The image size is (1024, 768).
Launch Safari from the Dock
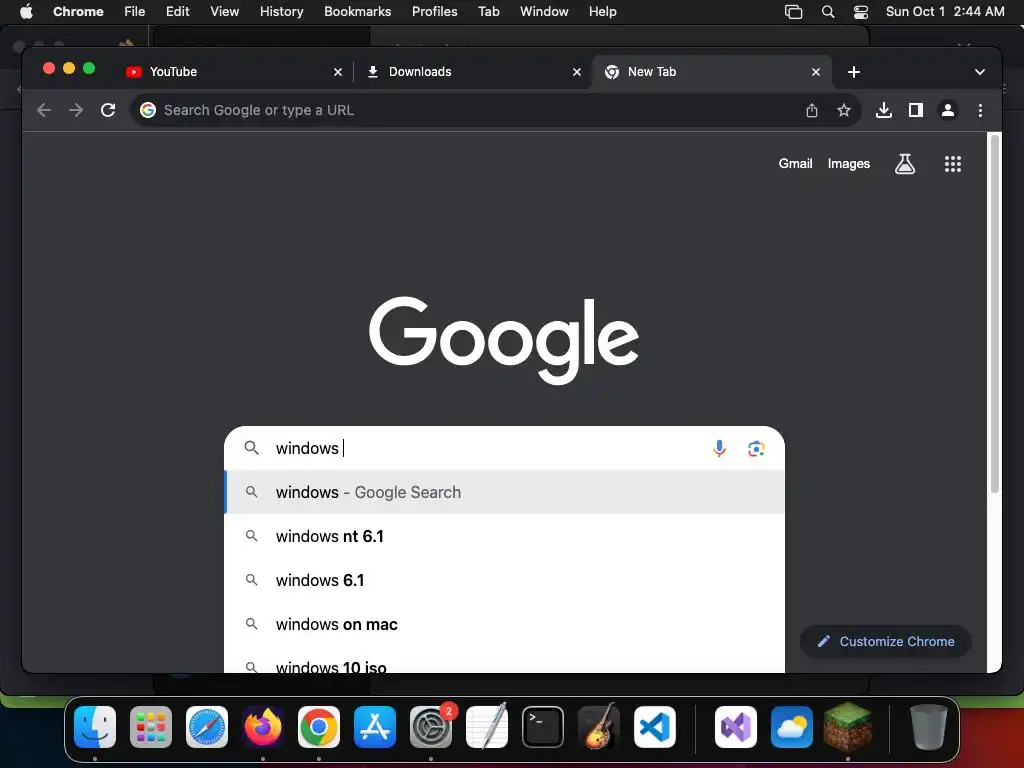[x=207, y=727]
